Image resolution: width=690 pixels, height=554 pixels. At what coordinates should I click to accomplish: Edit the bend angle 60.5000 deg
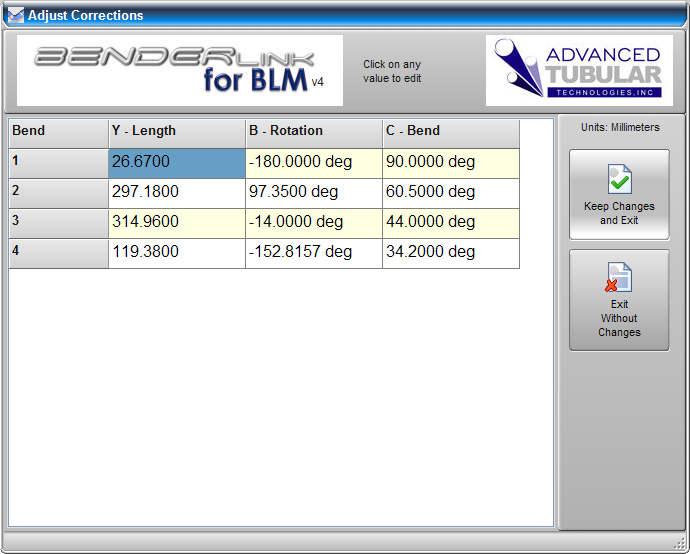[450, 192]
